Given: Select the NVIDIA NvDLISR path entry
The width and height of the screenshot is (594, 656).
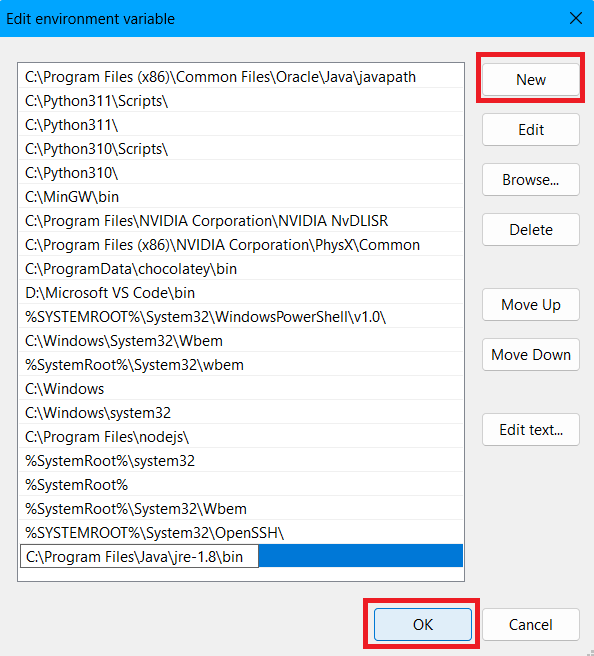Looking at the screenshot, I should [x=241, y=220].
